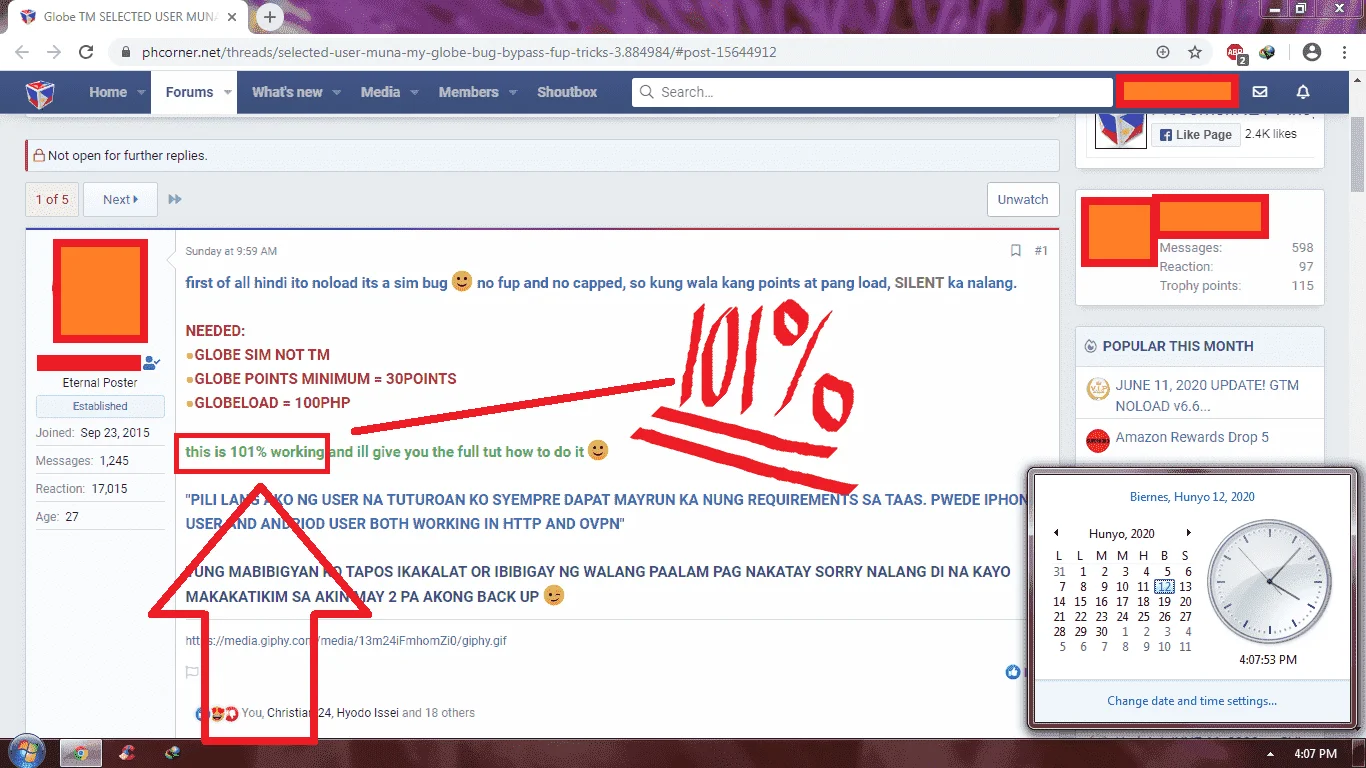Click the analog clock face in popup

point(1269,583)
